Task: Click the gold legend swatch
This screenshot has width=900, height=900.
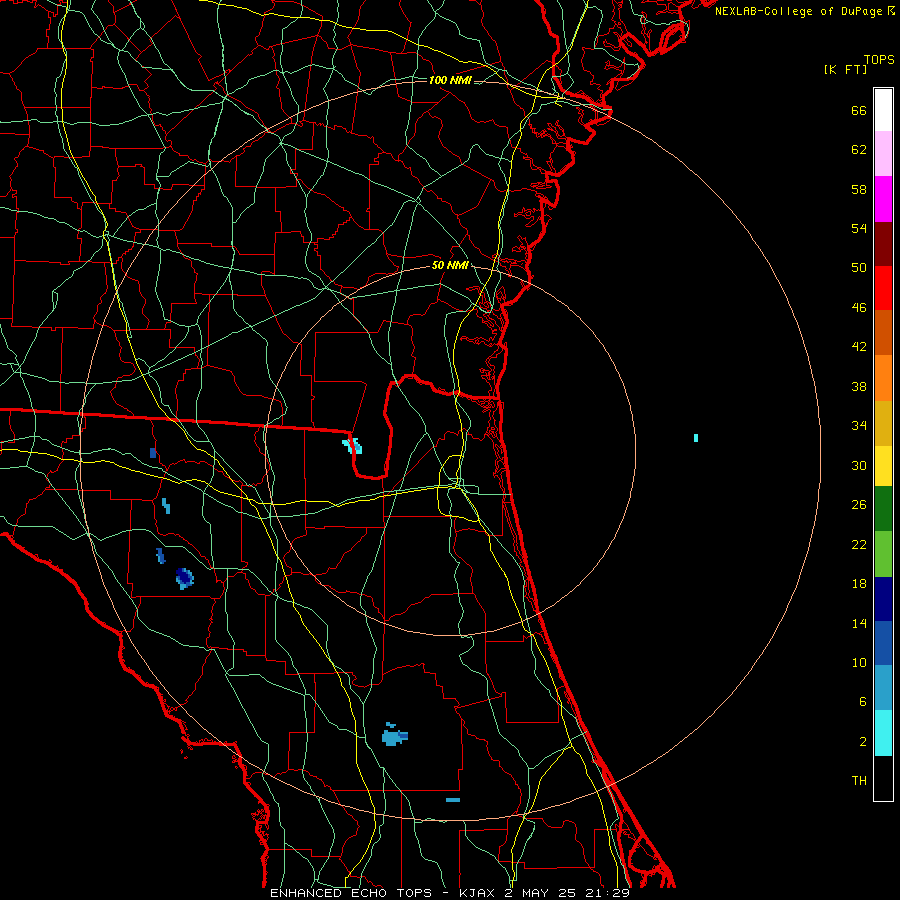Action: tap(883, 423)
